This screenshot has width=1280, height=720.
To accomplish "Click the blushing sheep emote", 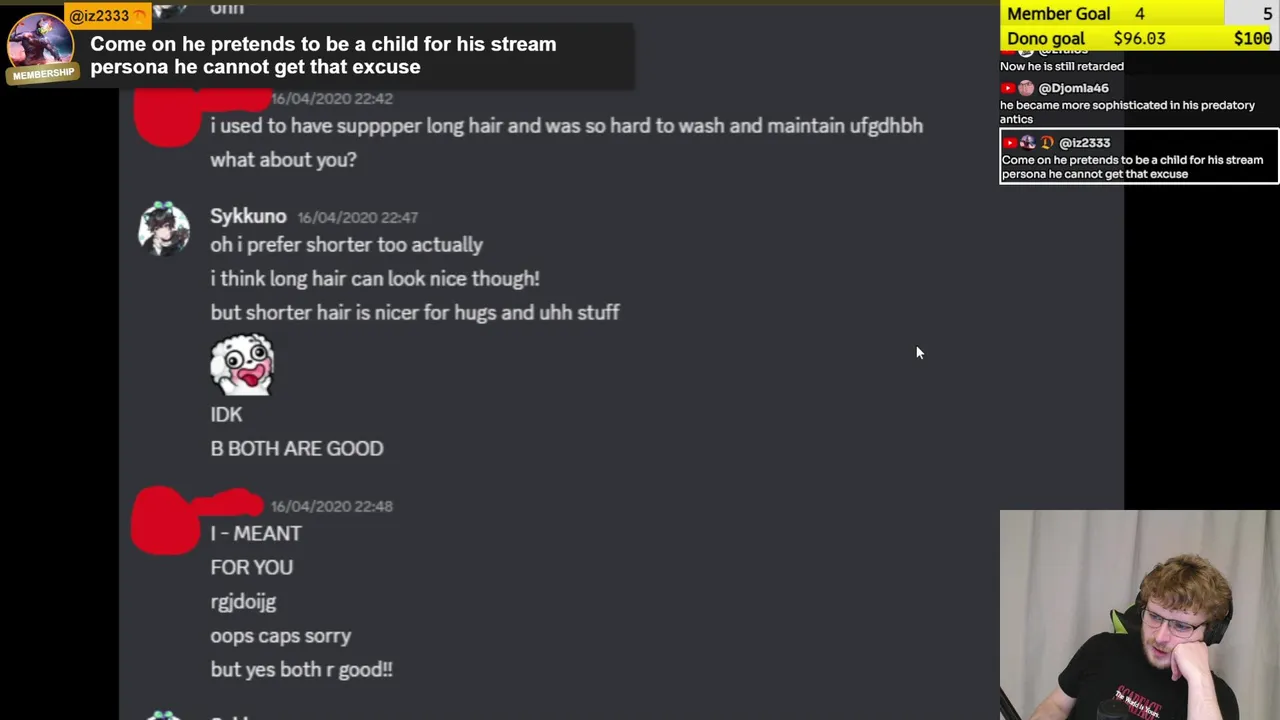I will pos(242,365).
